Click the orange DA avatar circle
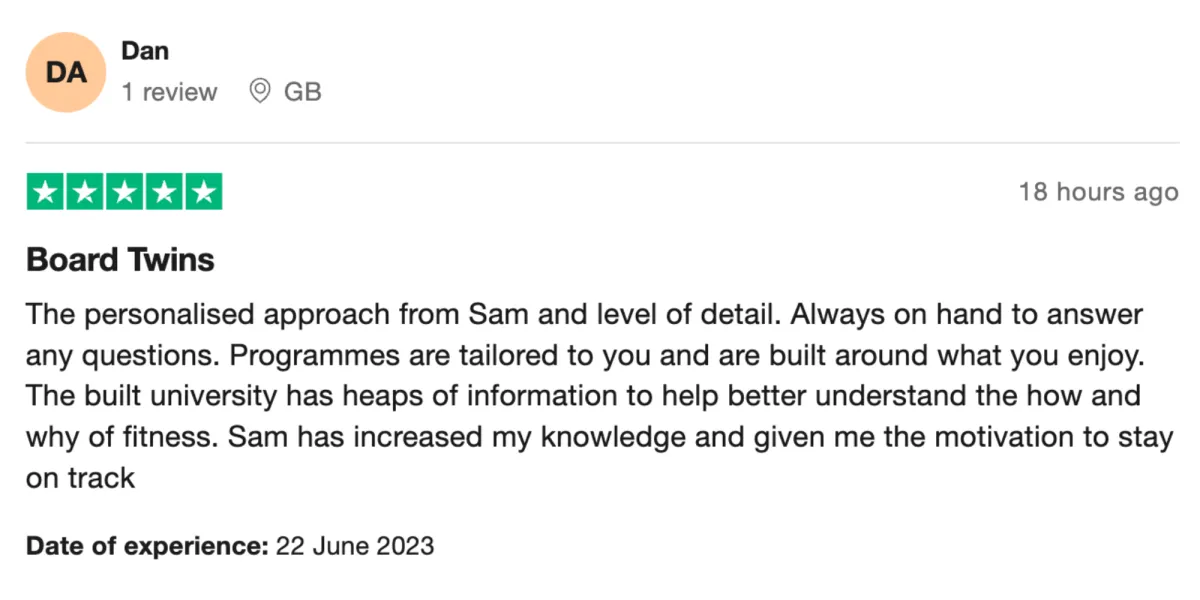 66,72
